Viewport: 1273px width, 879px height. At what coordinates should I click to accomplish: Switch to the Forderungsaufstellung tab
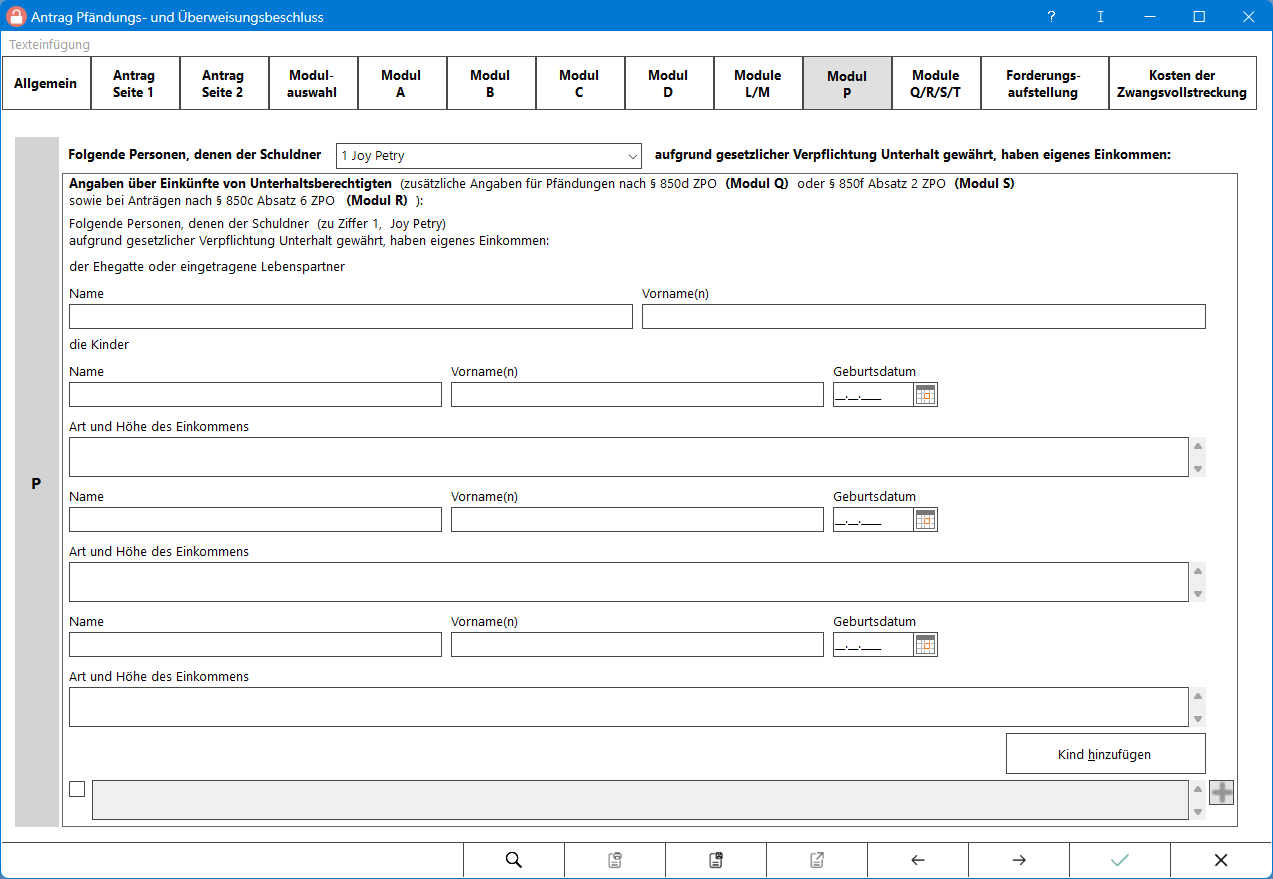pyautogui.click(x=1043, y=83)
